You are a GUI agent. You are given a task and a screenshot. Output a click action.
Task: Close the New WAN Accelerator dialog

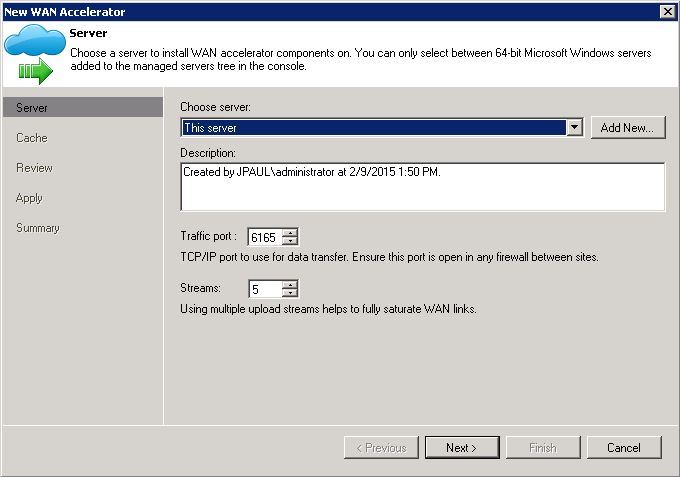(667, 12)
